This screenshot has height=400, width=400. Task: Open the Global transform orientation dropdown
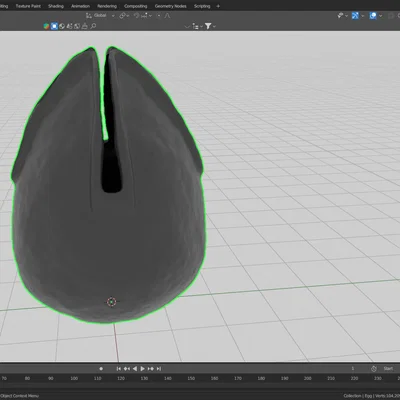pos(100,15)
